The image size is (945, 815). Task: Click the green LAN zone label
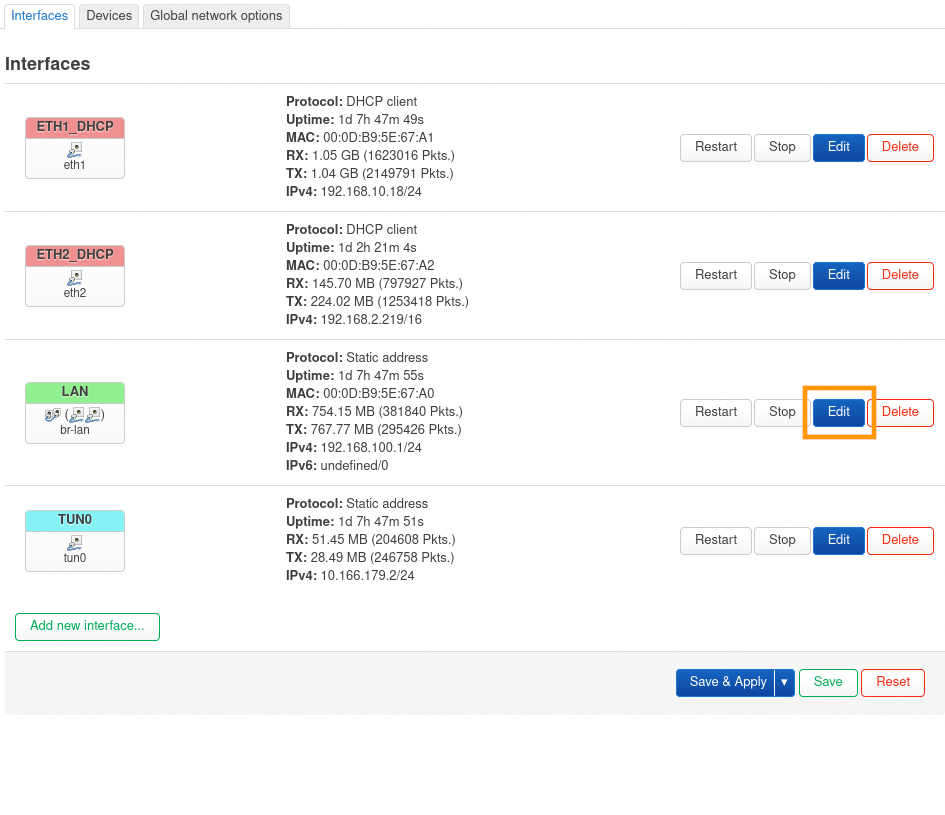75,392
